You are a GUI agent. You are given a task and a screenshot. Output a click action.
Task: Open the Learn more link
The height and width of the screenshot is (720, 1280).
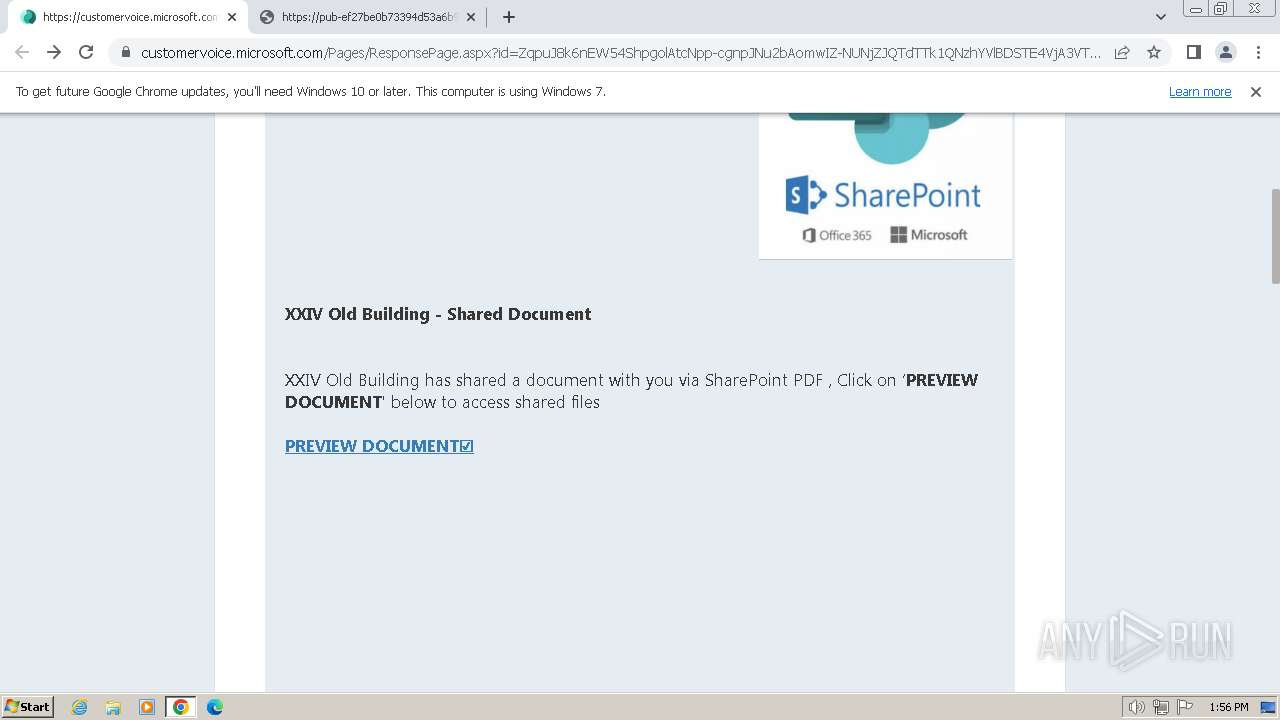coord(1200,92)
